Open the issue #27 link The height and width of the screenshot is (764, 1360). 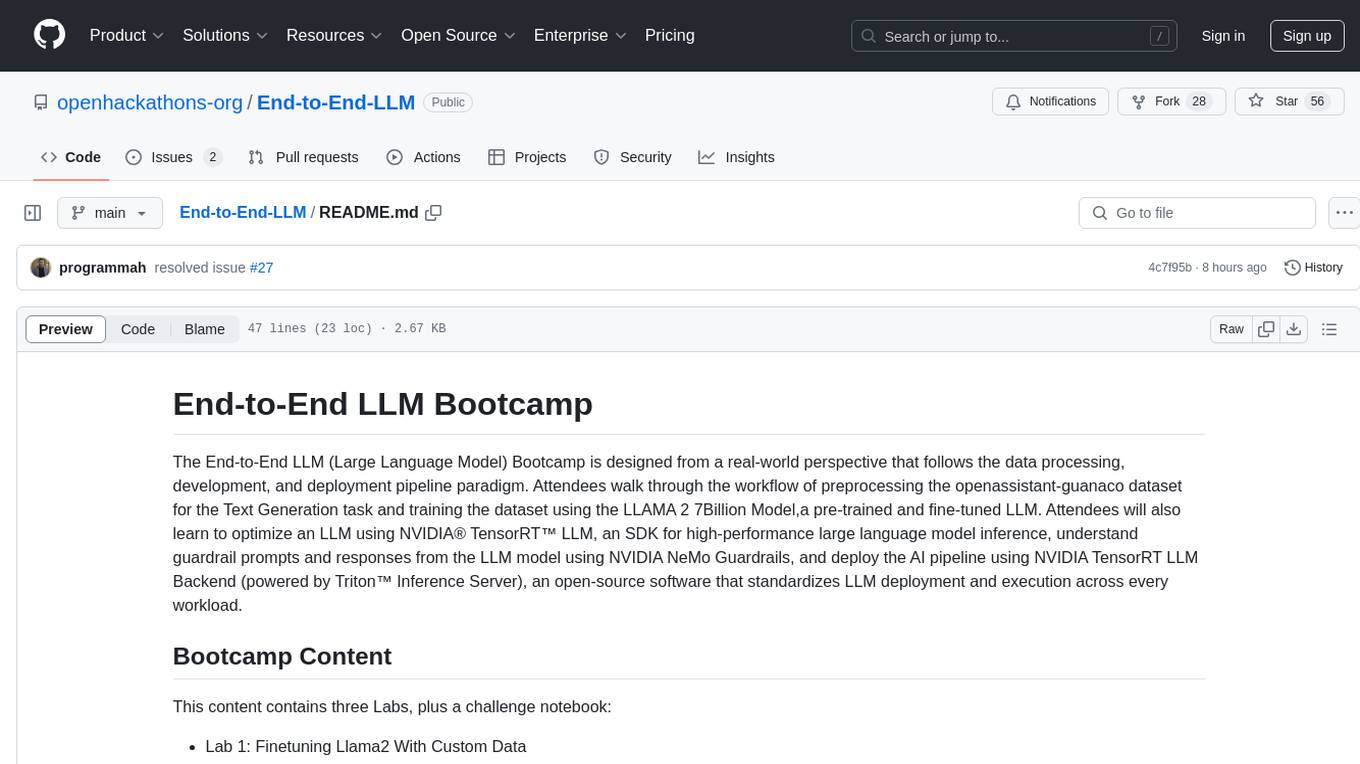click(261, 267)
